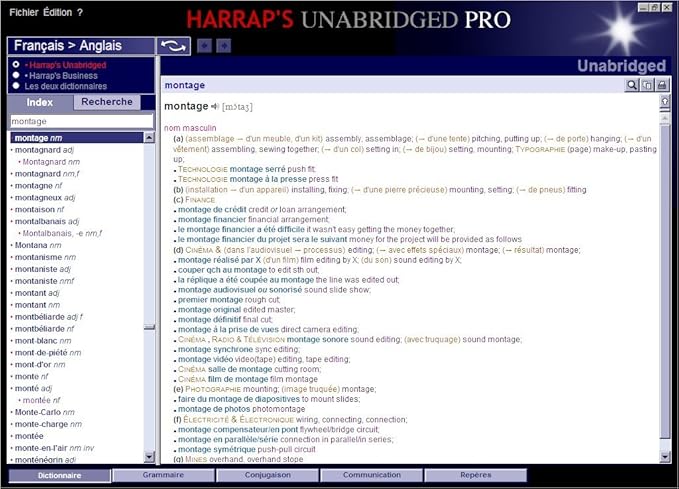
Task: Select 'mont-d'or nm' in the word list
Action: [40, 364]
